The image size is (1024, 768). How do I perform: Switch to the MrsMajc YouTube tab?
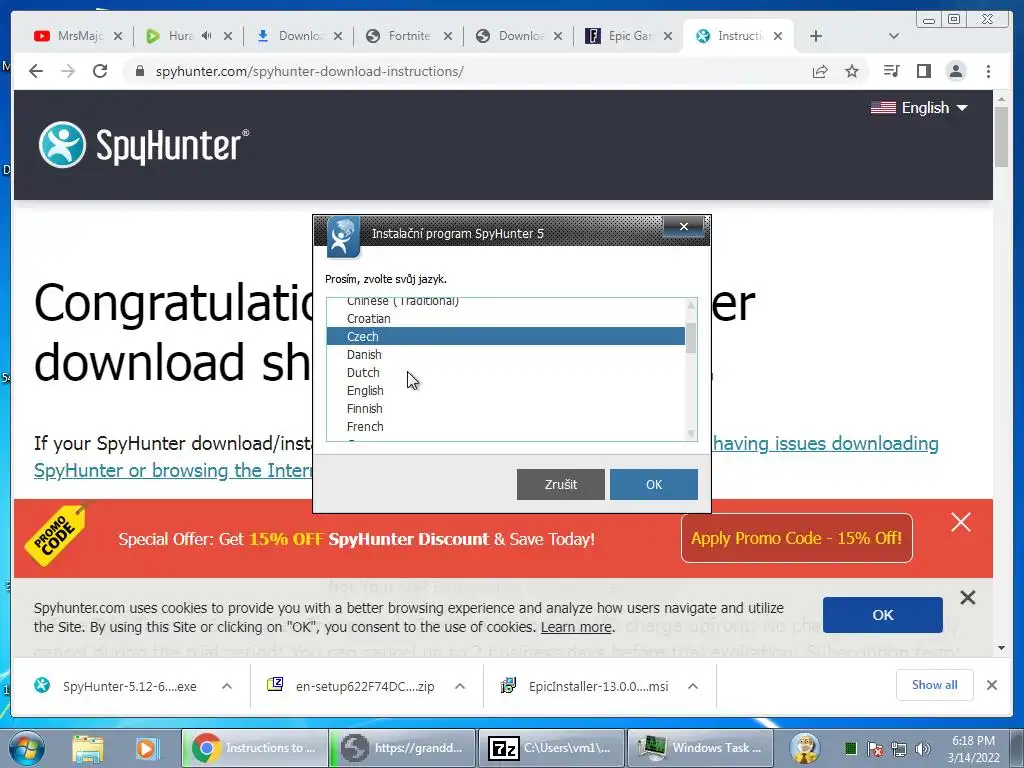pos(78,36)
